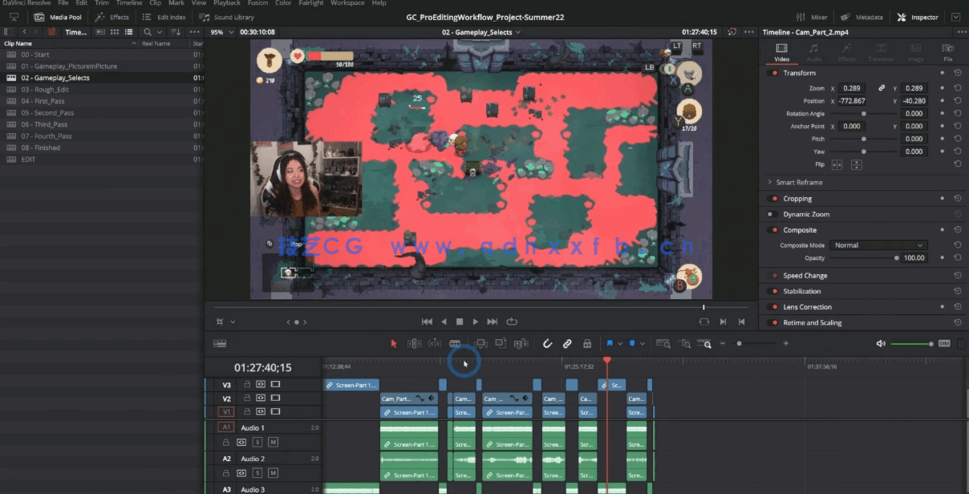Image resolution: width=969 pixels, height=494 pixels.
Task: Switch to the Inspector File tab
Action: tap(947, 52)
